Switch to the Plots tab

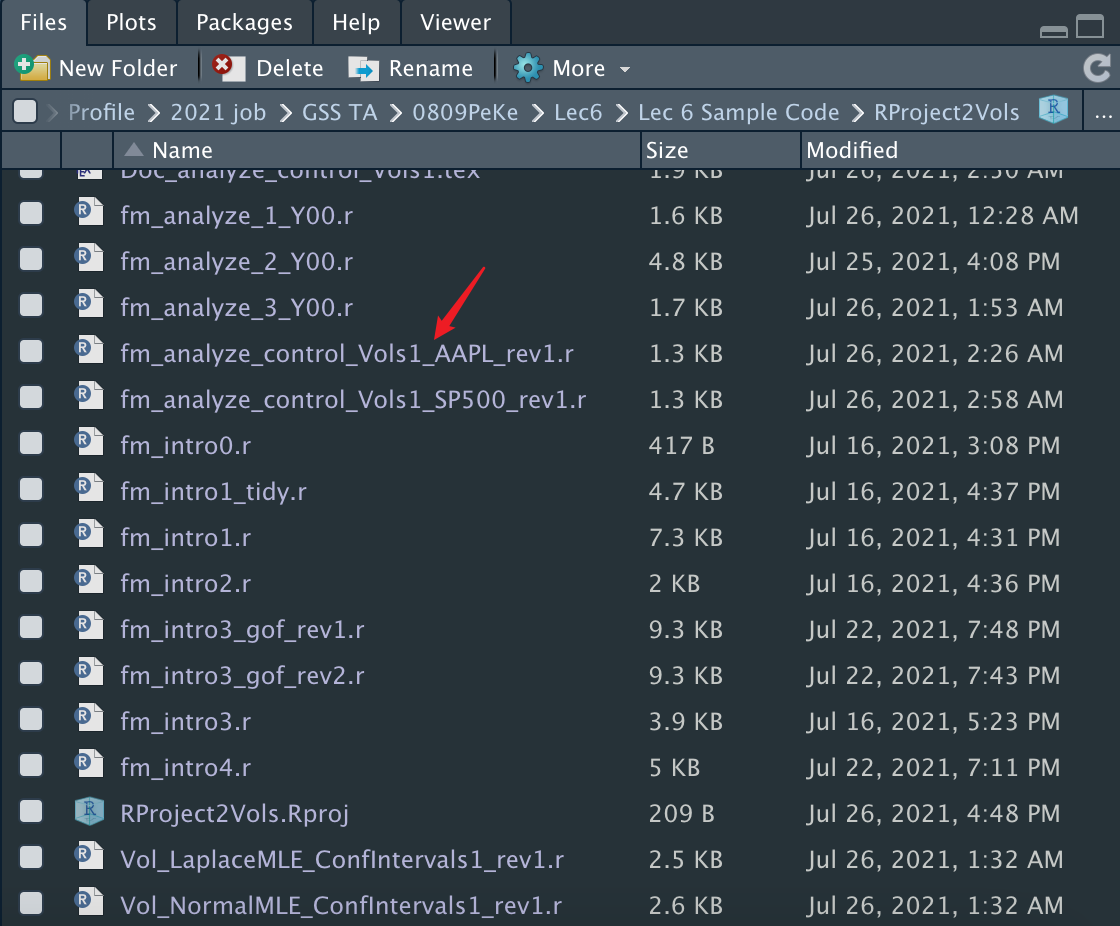pos(132,22)
